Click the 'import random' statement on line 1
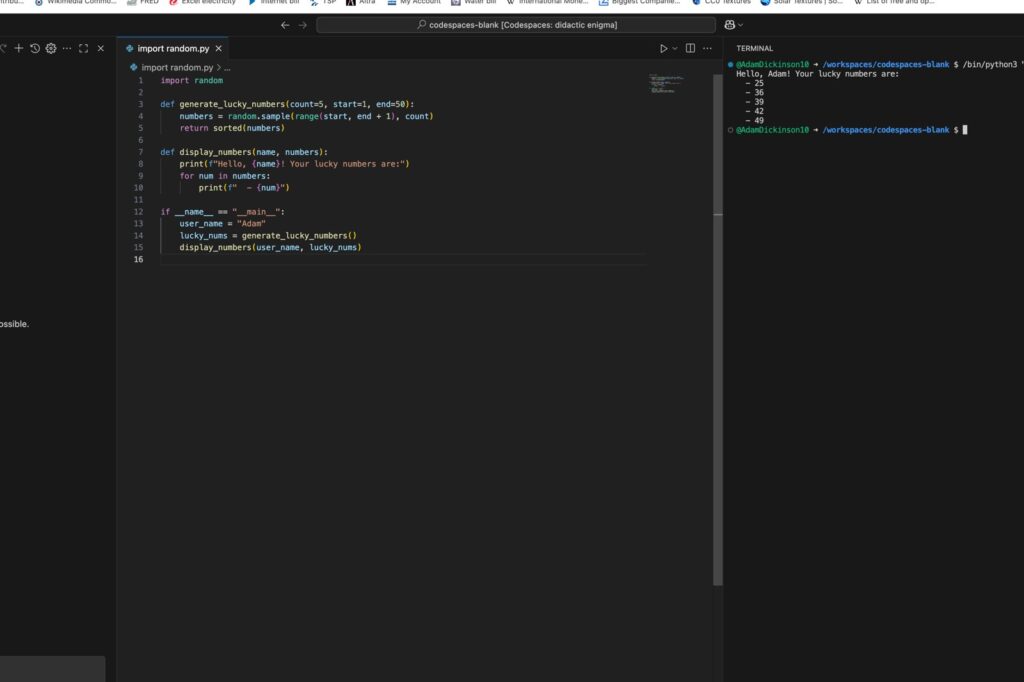This screenshot has height=682, width=1024. click(191, 80)
